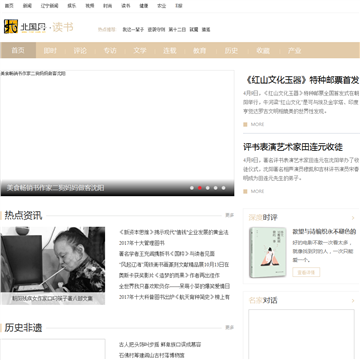Open the empty image box under 名家对话
The height and width of the screenshot is (360, 360).
(301, 334)
